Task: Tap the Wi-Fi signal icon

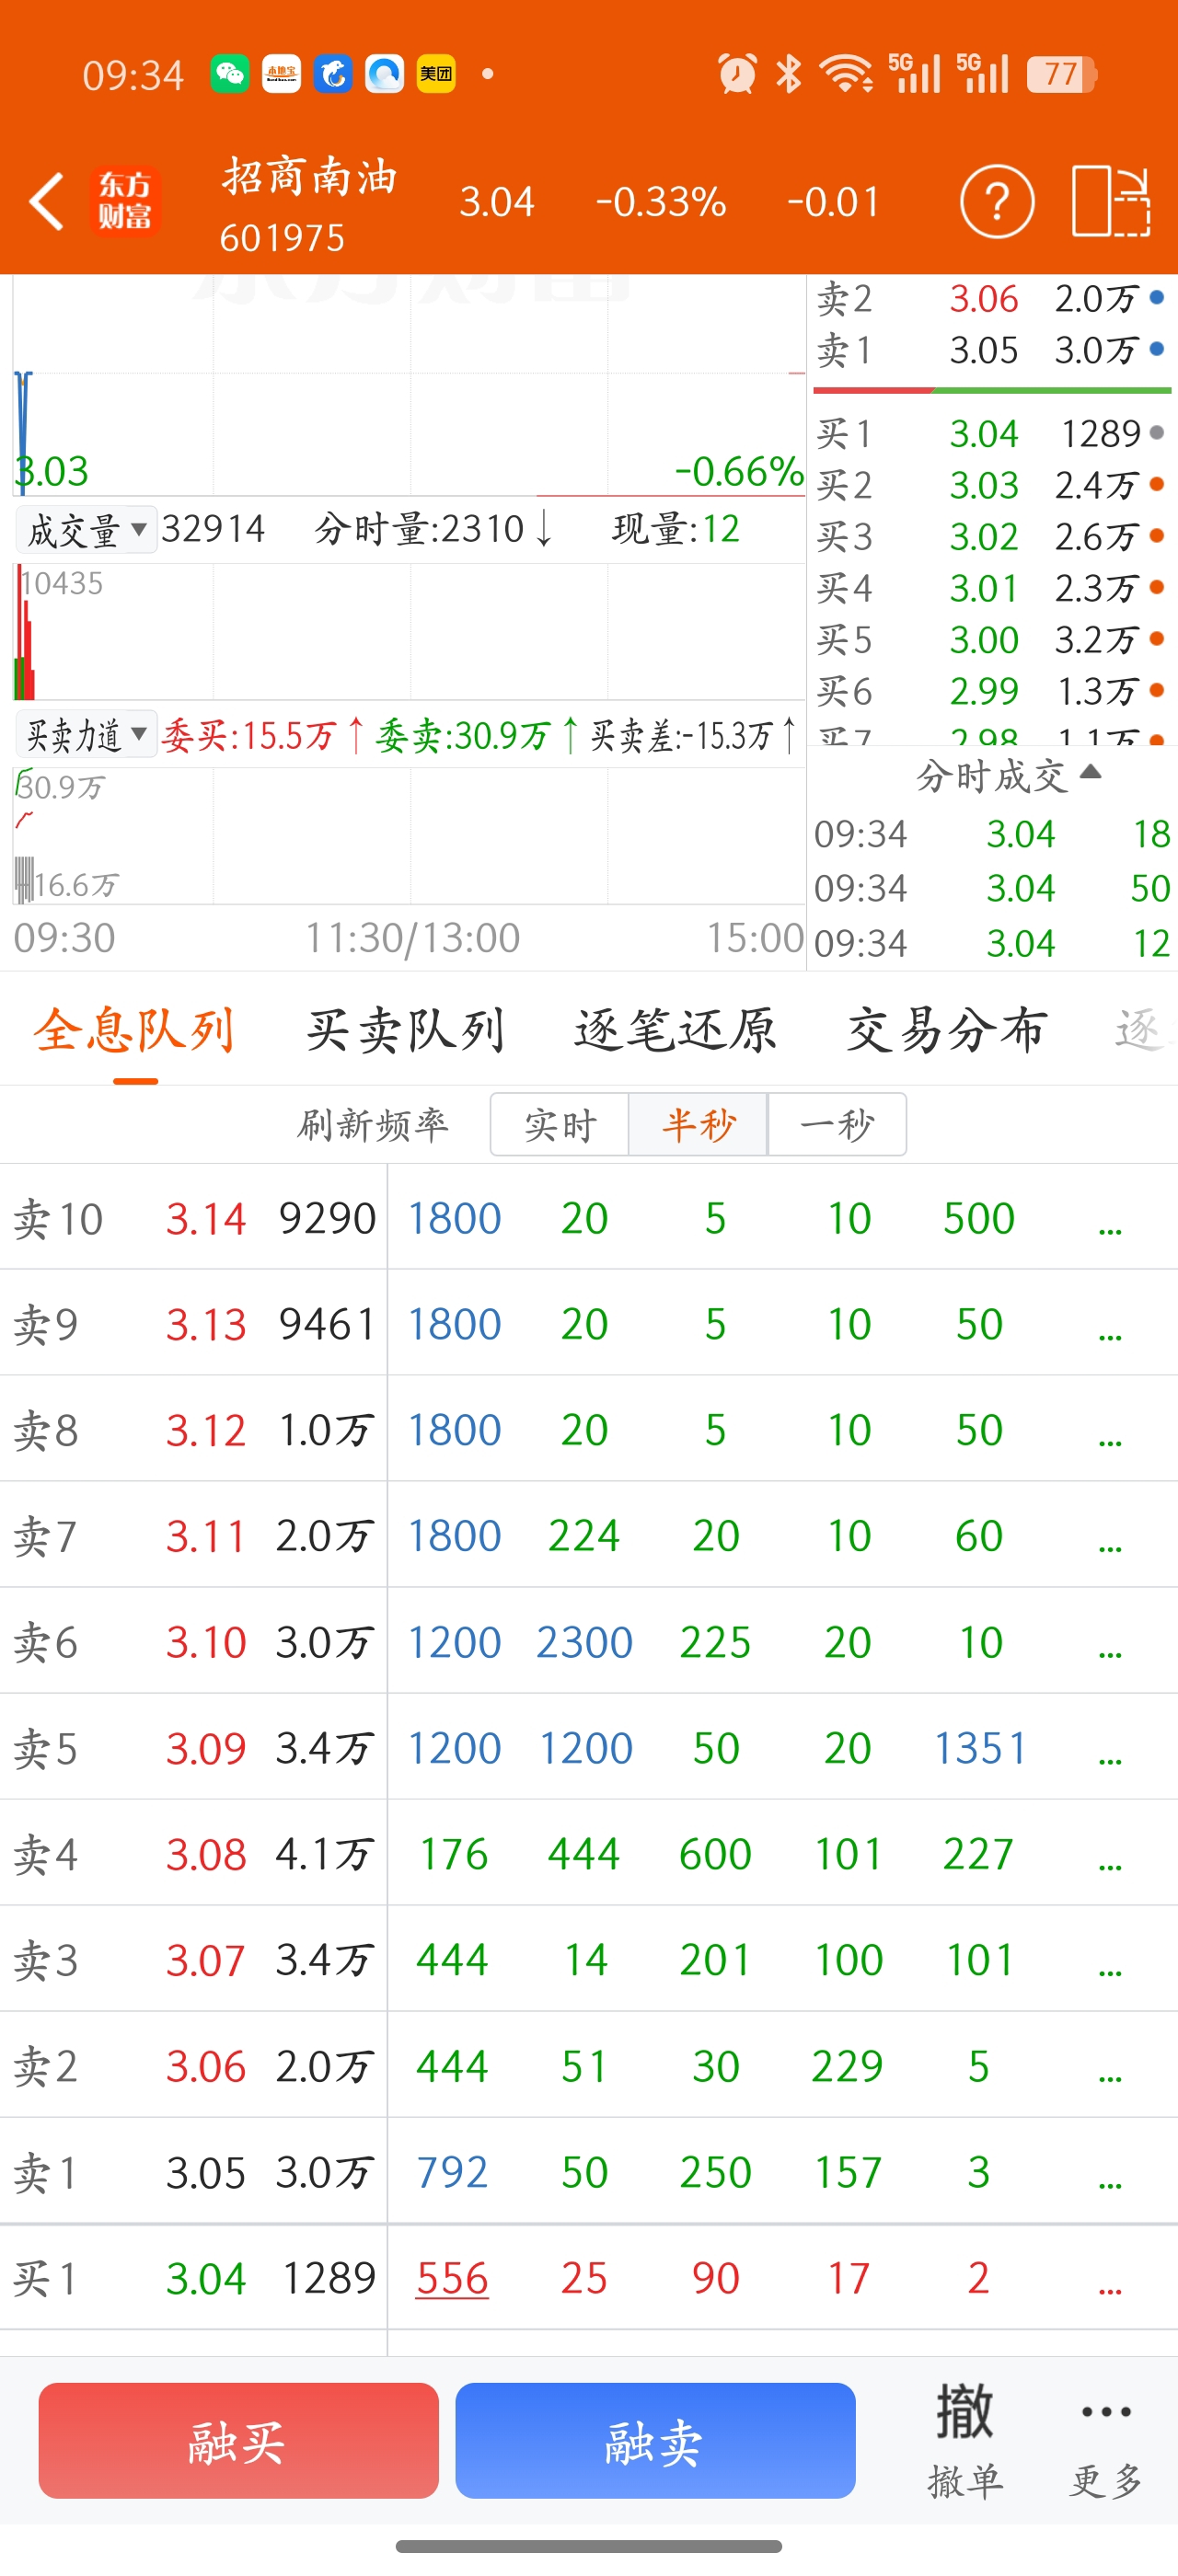Action: (x=846, y=74)
